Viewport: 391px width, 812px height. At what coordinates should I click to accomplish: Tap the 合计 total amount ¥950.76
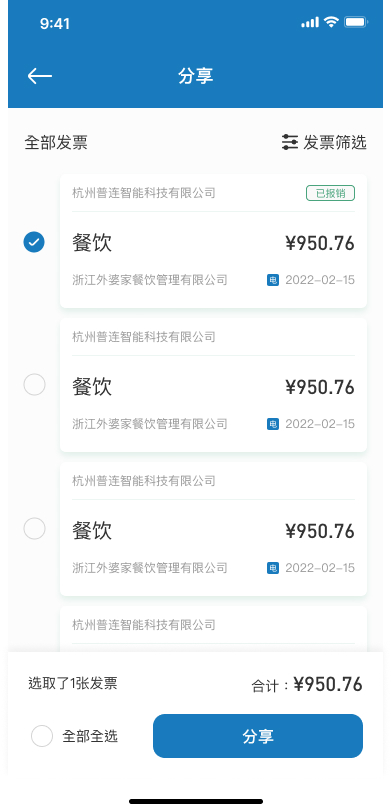click(328, 685)
